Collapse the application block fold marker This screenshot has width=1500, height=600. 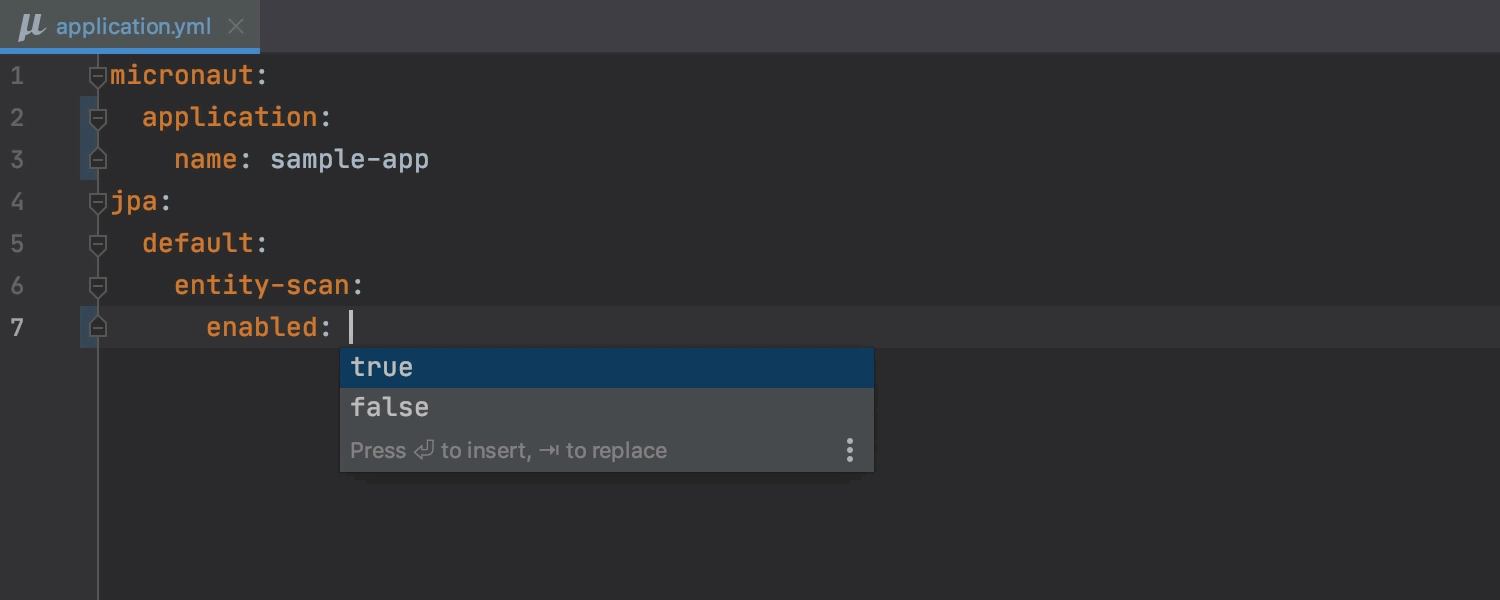97,119
